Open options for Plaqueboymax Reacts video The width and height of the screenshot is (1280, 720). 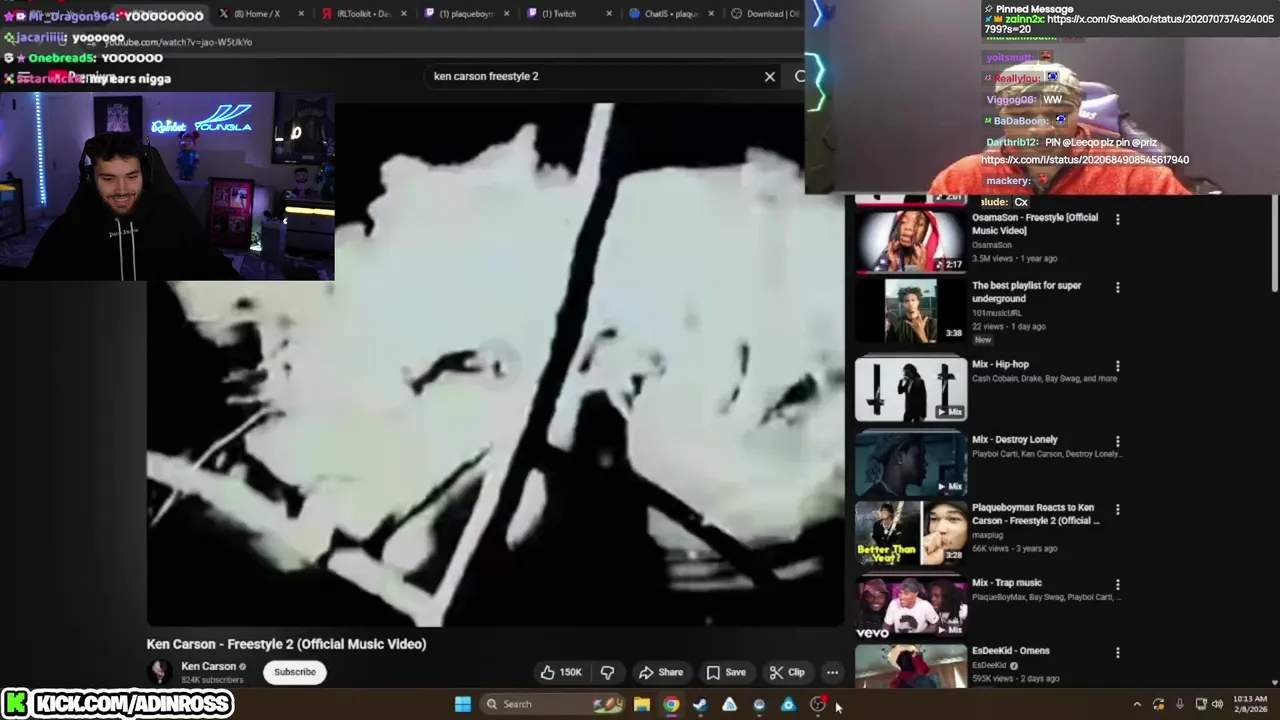(x=1118, y=509)
